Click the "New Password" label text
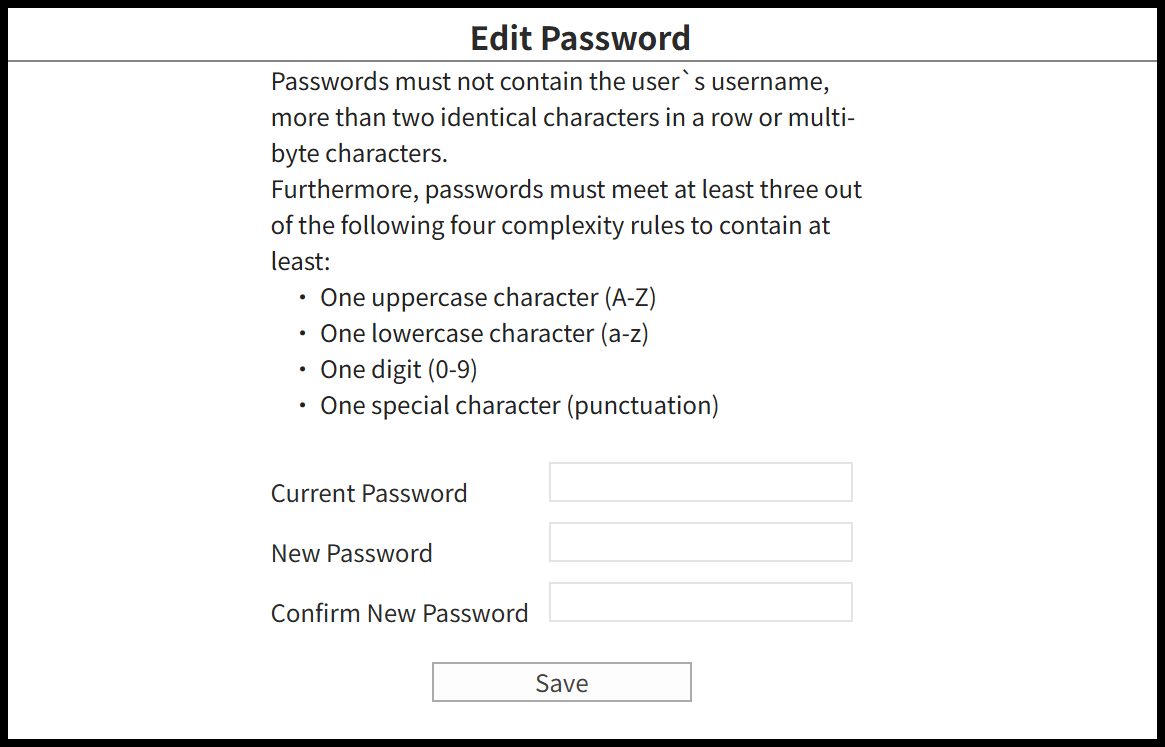 point(352,554)
